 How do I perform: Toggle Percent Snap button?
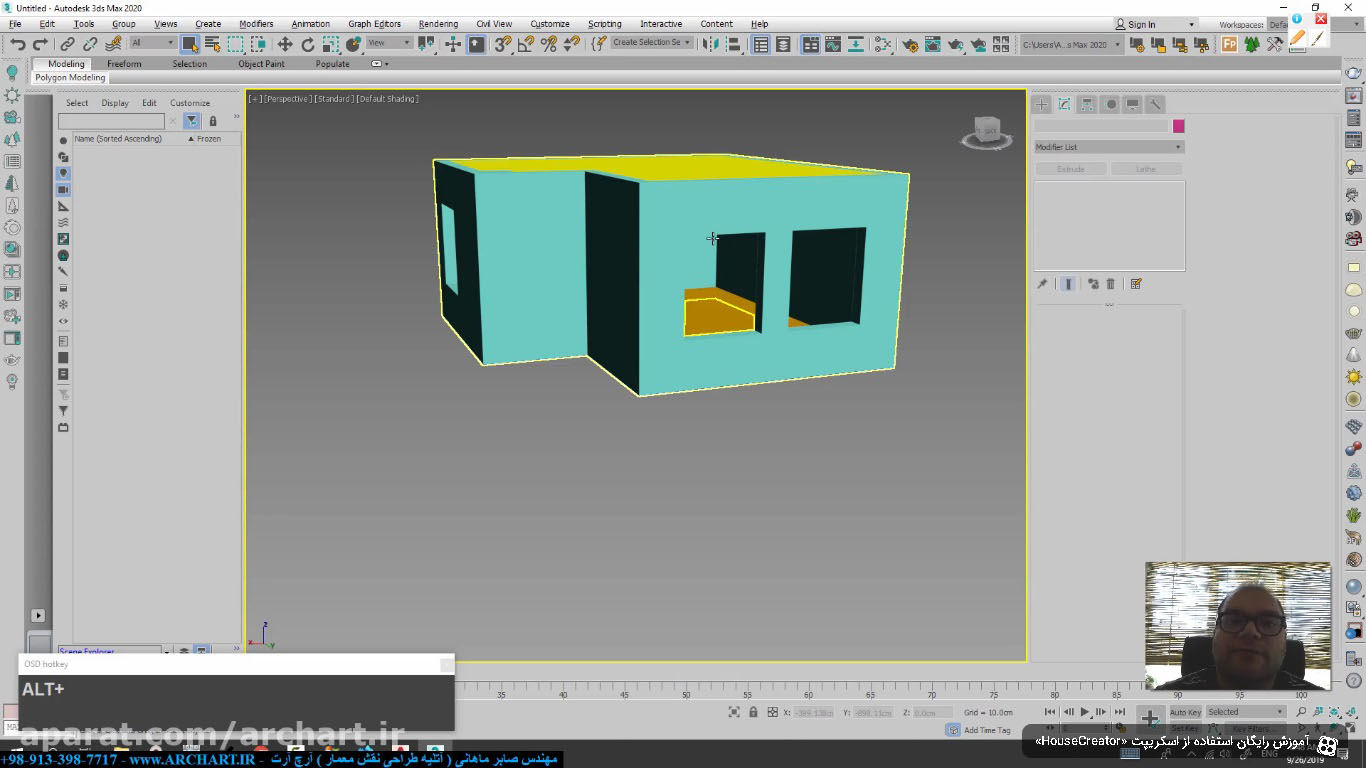(549, 44)
